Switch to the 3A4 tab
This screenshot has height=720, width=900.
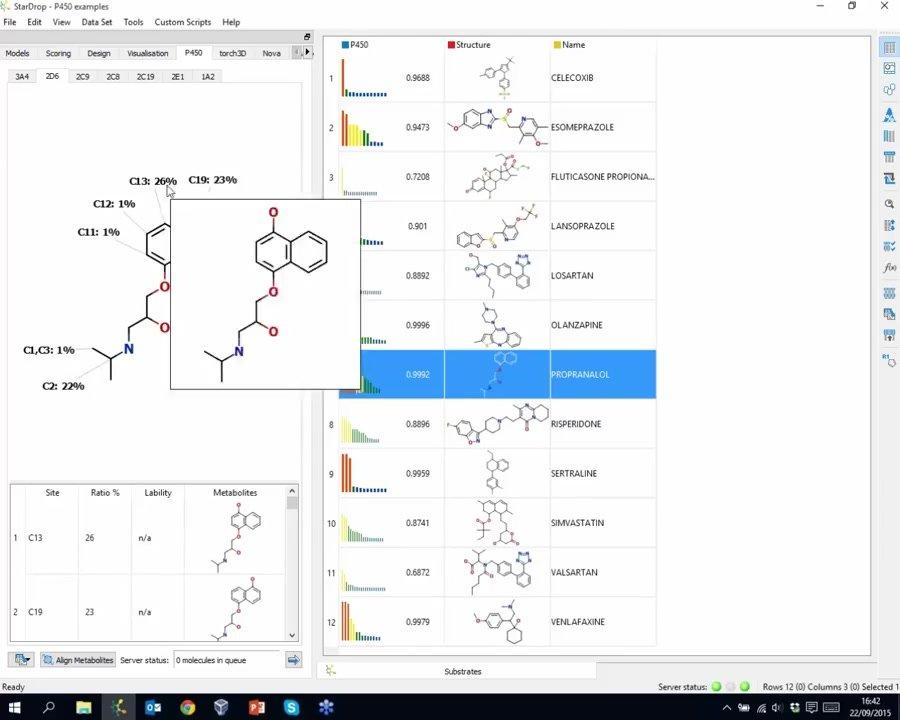click(22, 75)
